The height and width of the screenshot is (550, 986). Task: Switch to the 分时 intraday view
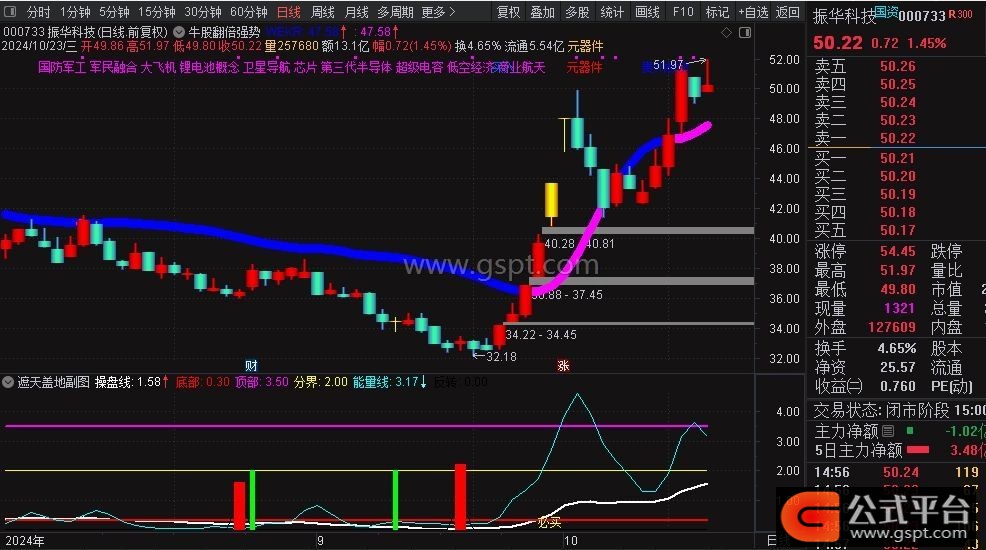[x=38, y=12]
